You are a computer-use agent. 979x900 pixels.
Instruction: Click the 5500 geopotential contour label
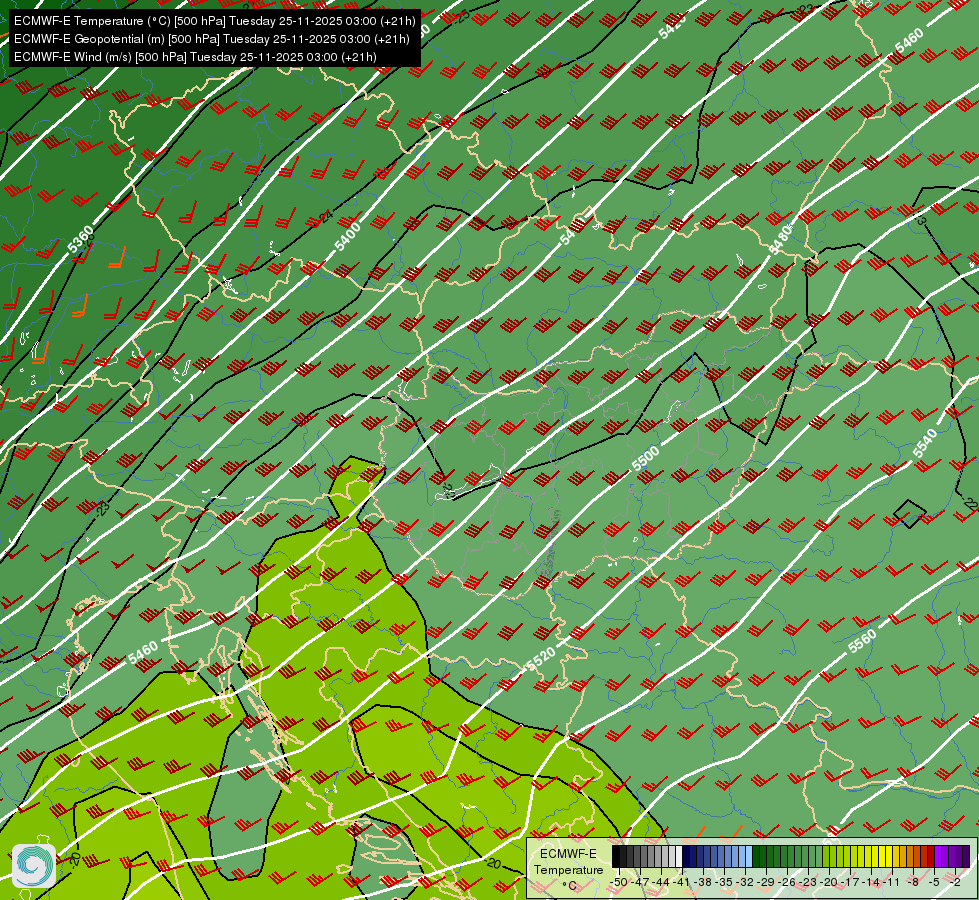click(646, 458)
